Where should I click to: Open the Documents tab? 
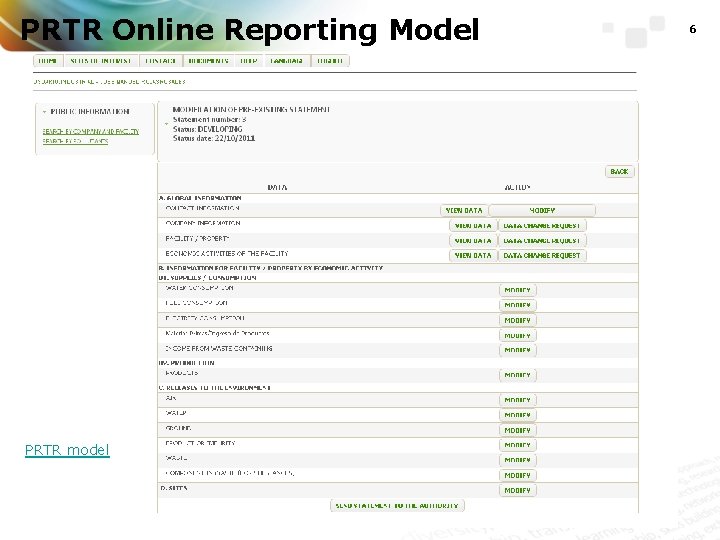[208, 61]
